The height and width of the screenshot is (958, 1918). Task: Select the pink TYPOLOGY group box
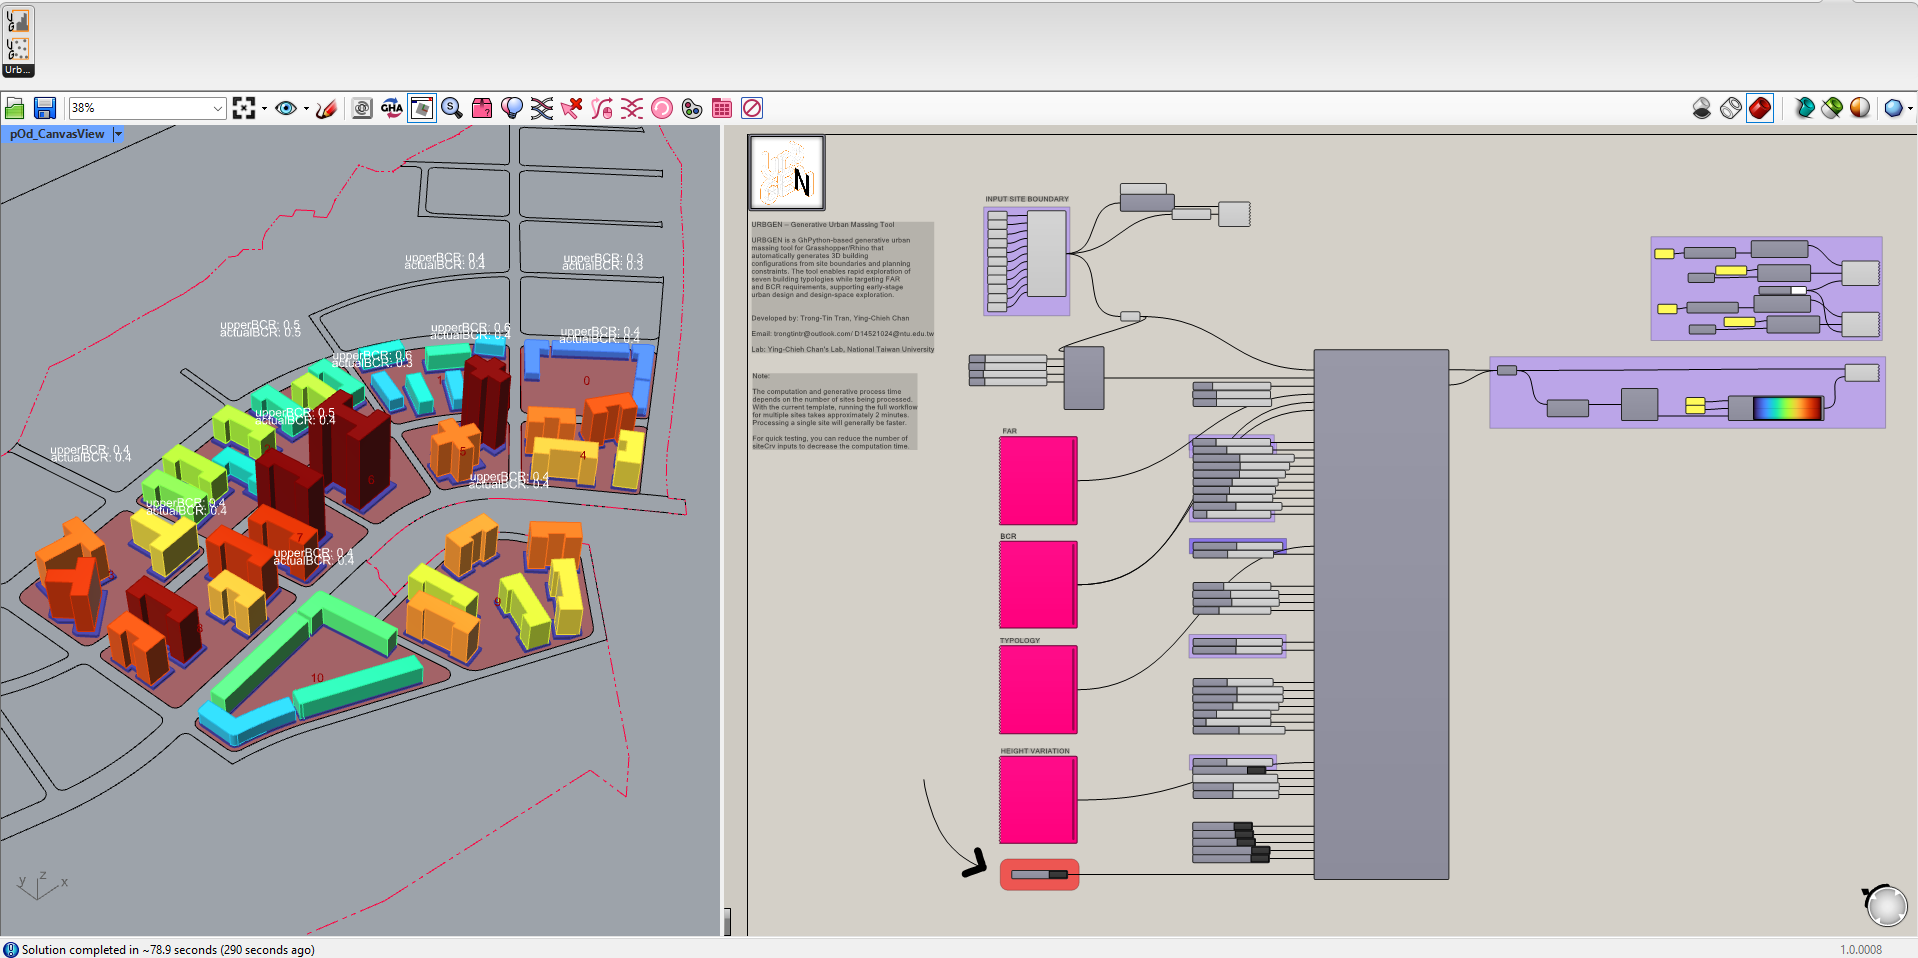click(x=1038, y=690)
